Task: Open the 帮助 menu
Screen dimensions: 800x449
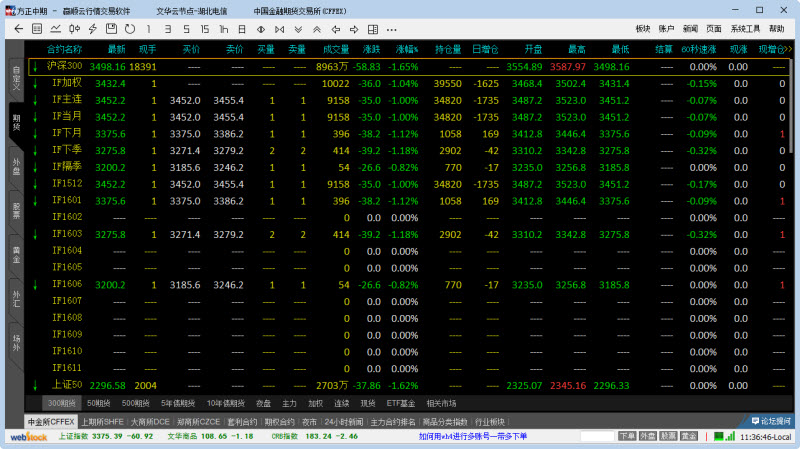Action: coord(777,29)
